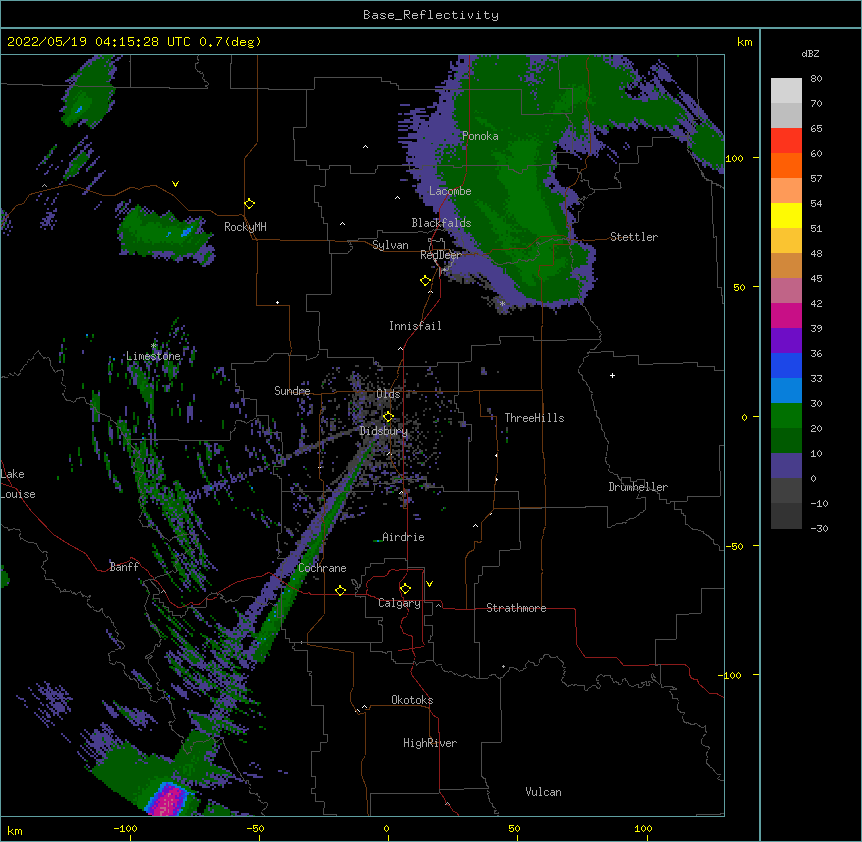The image size is (862, 842).
Task: Click the 0 tick on bottom axis
Action: (386, 828)
